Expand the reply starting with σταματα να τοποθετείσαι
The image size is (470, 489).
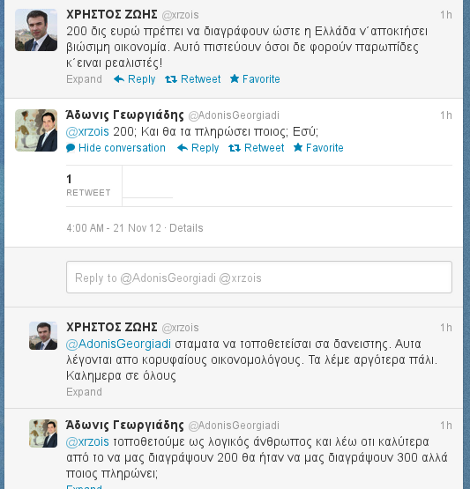click(84, 392)
